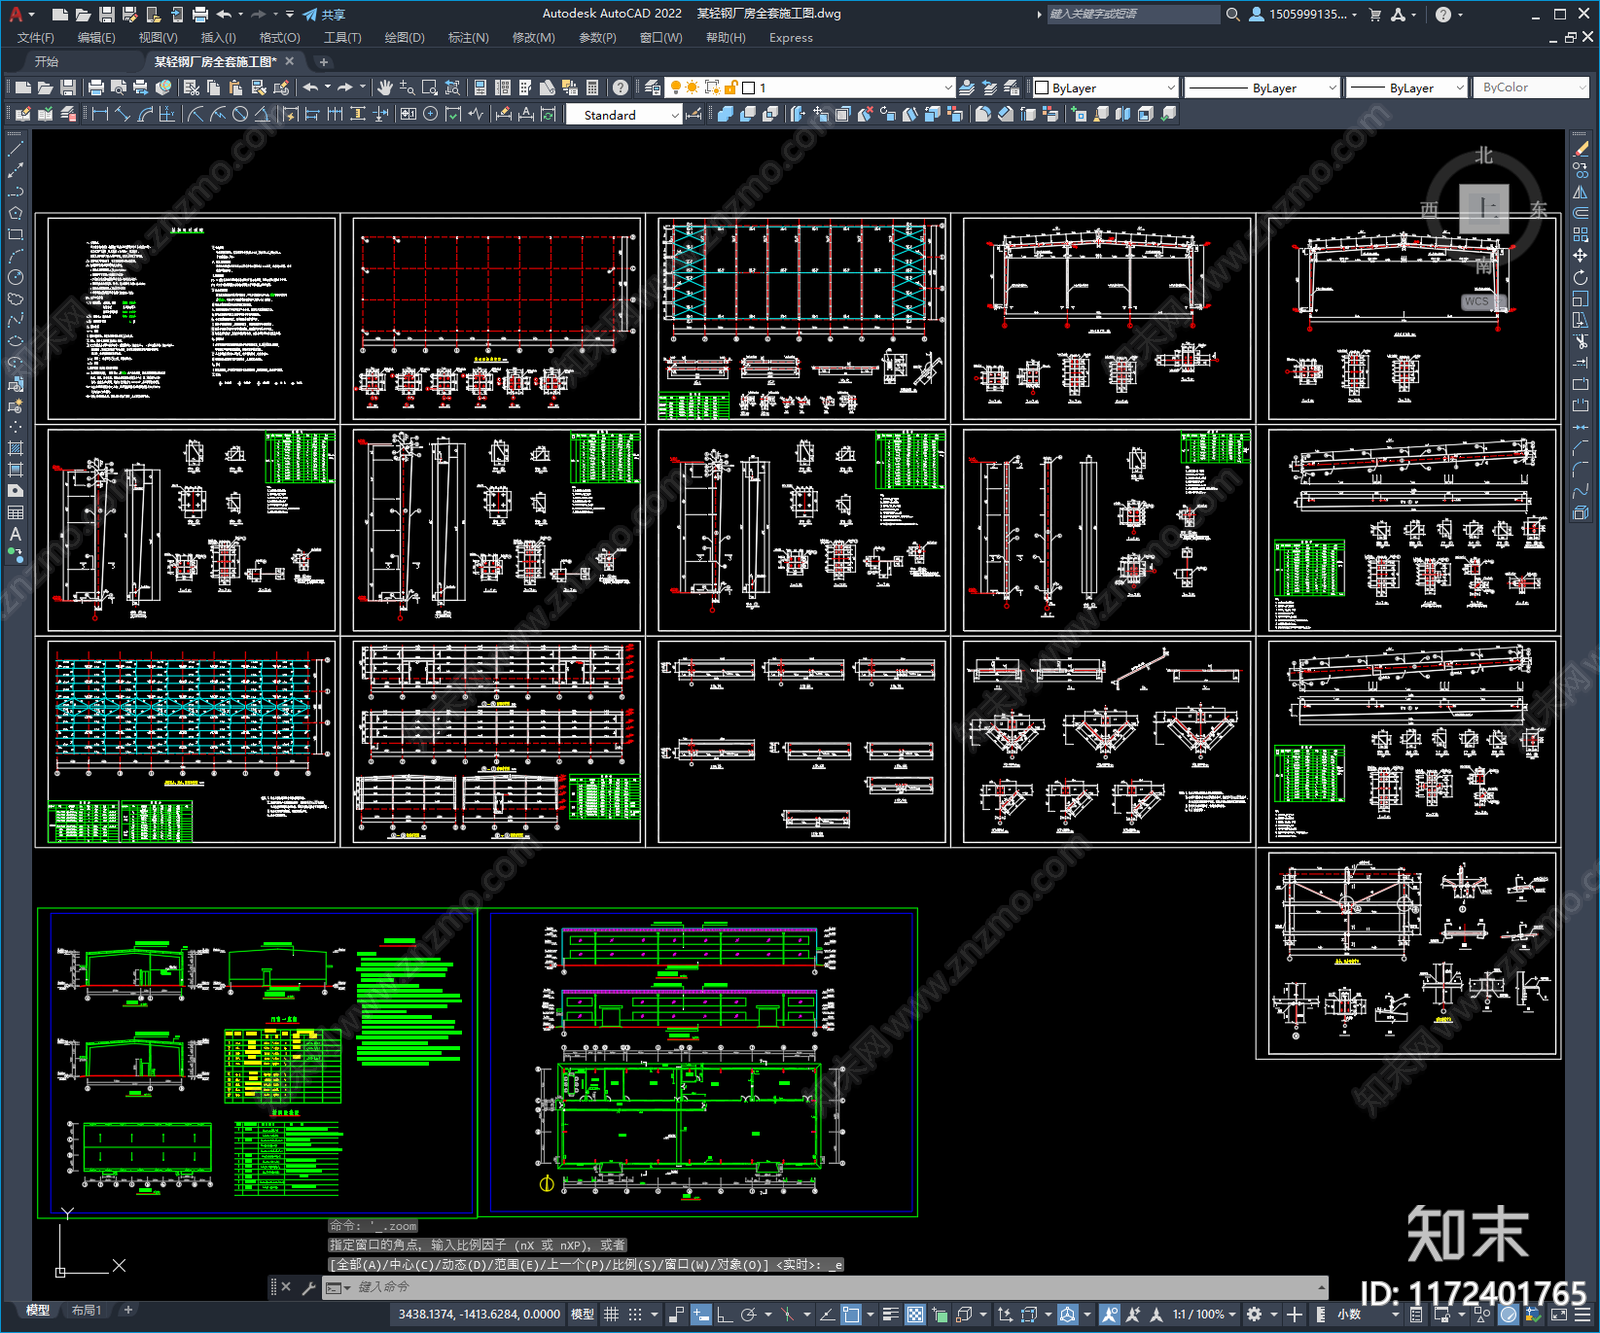The image size is (1600, 1333).
Task: Click the keyword search box in title bar
Action: [1133, 14]
